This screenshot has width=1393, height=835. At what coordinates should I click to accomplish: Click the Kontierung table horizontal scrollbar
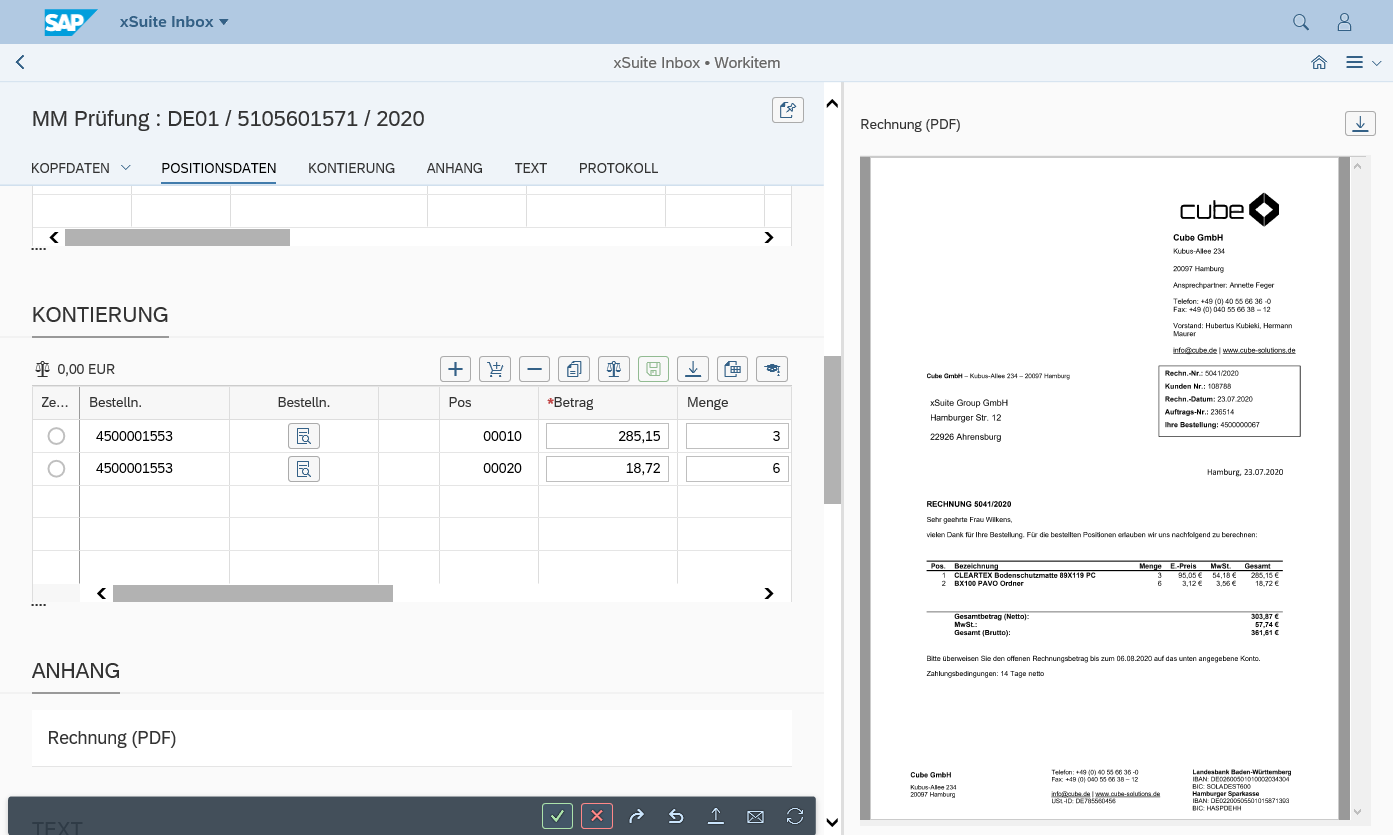[x=252, y=594]
